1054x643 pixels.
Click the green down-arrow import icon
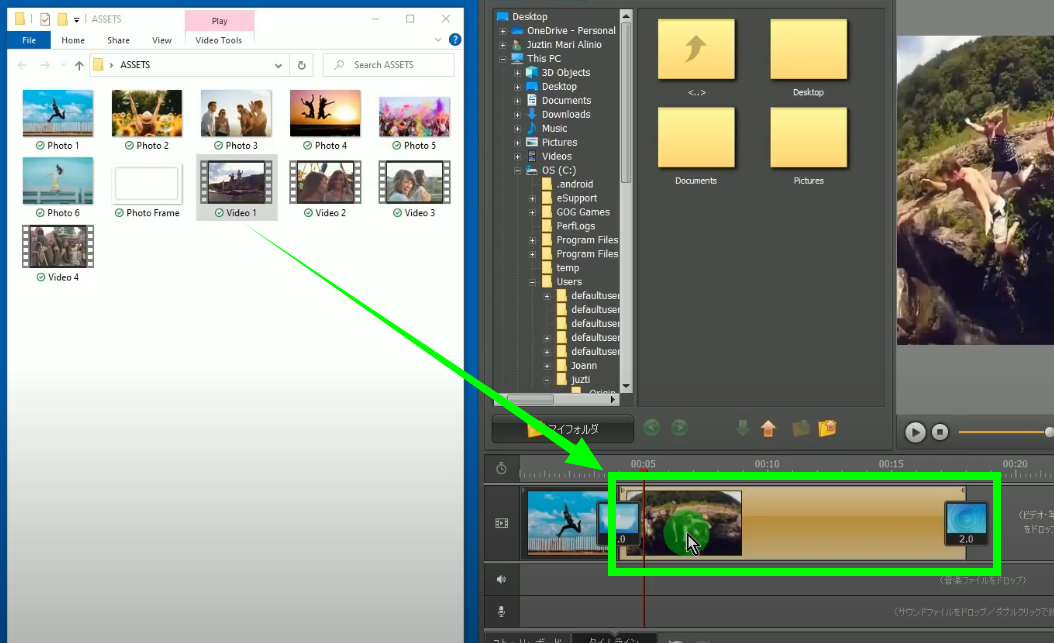tap(742, 428)
